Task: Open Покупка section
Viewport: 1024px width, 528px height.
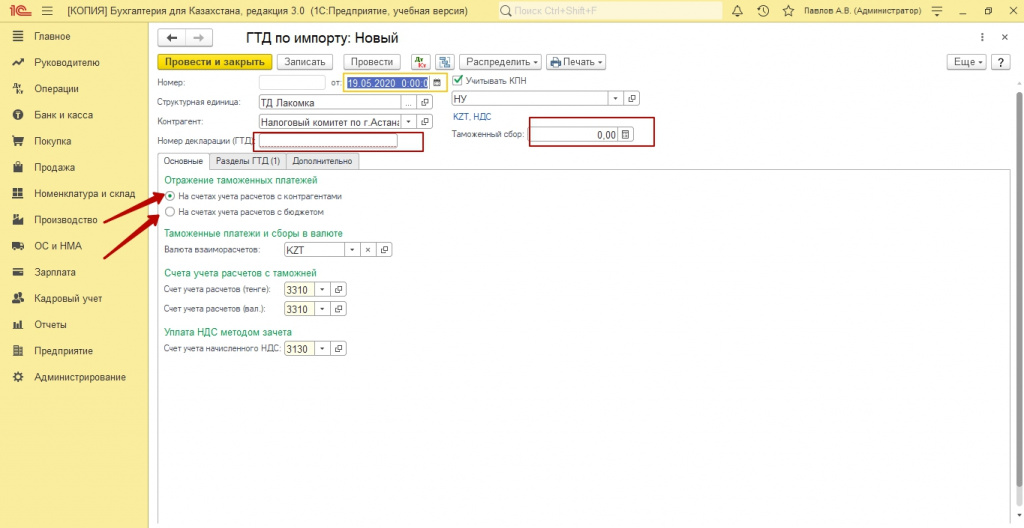Action: tap(53, 141)
